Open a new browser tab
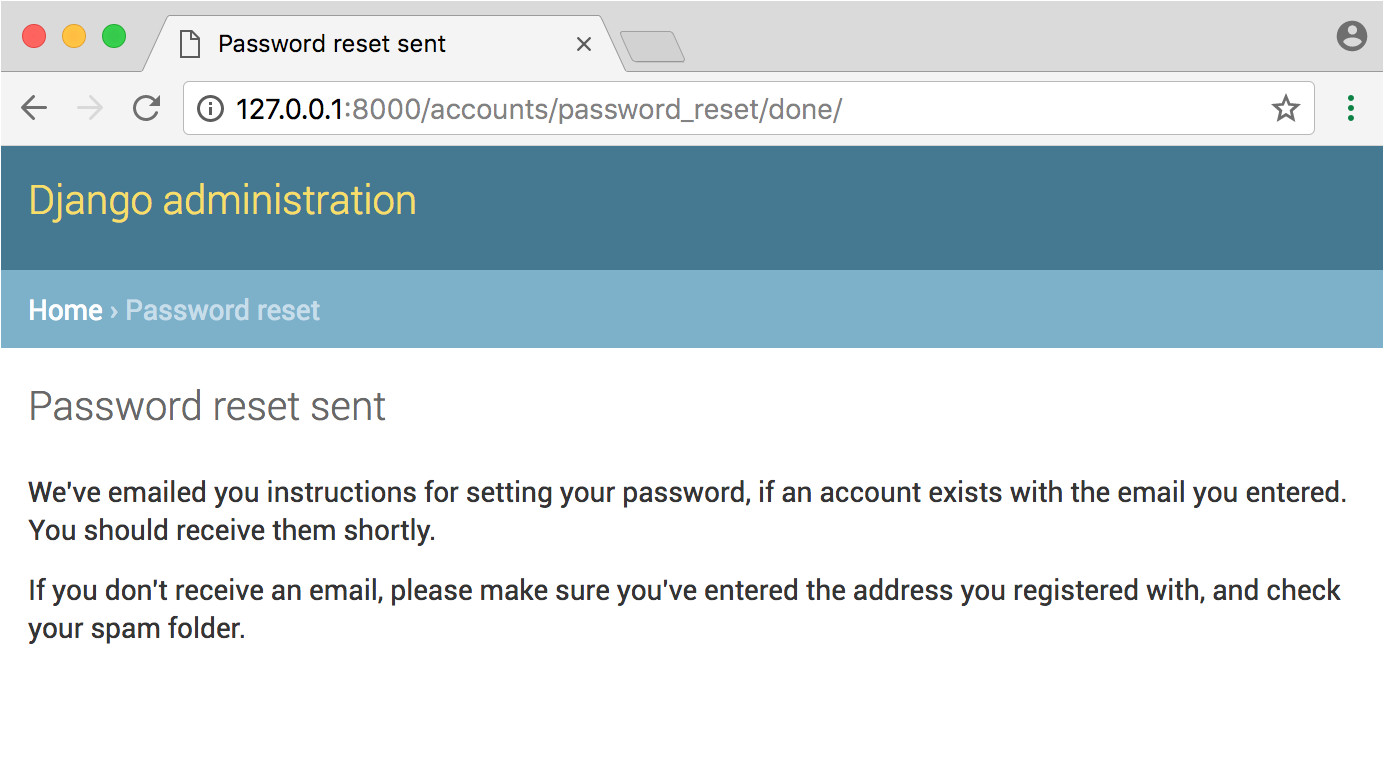Image resolution: width=1384 pixels, height=766 pixels. pyautogui.click(x=652, y=46)
